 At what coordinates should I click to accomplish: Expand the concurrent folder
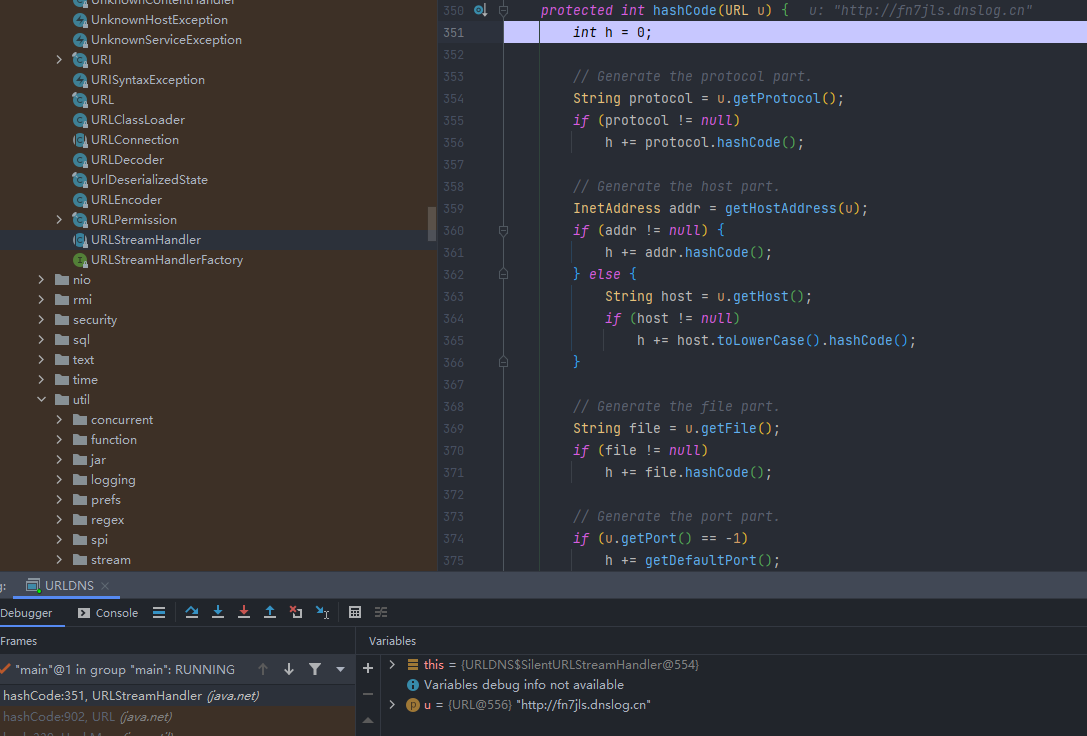[x=59, y=419]
